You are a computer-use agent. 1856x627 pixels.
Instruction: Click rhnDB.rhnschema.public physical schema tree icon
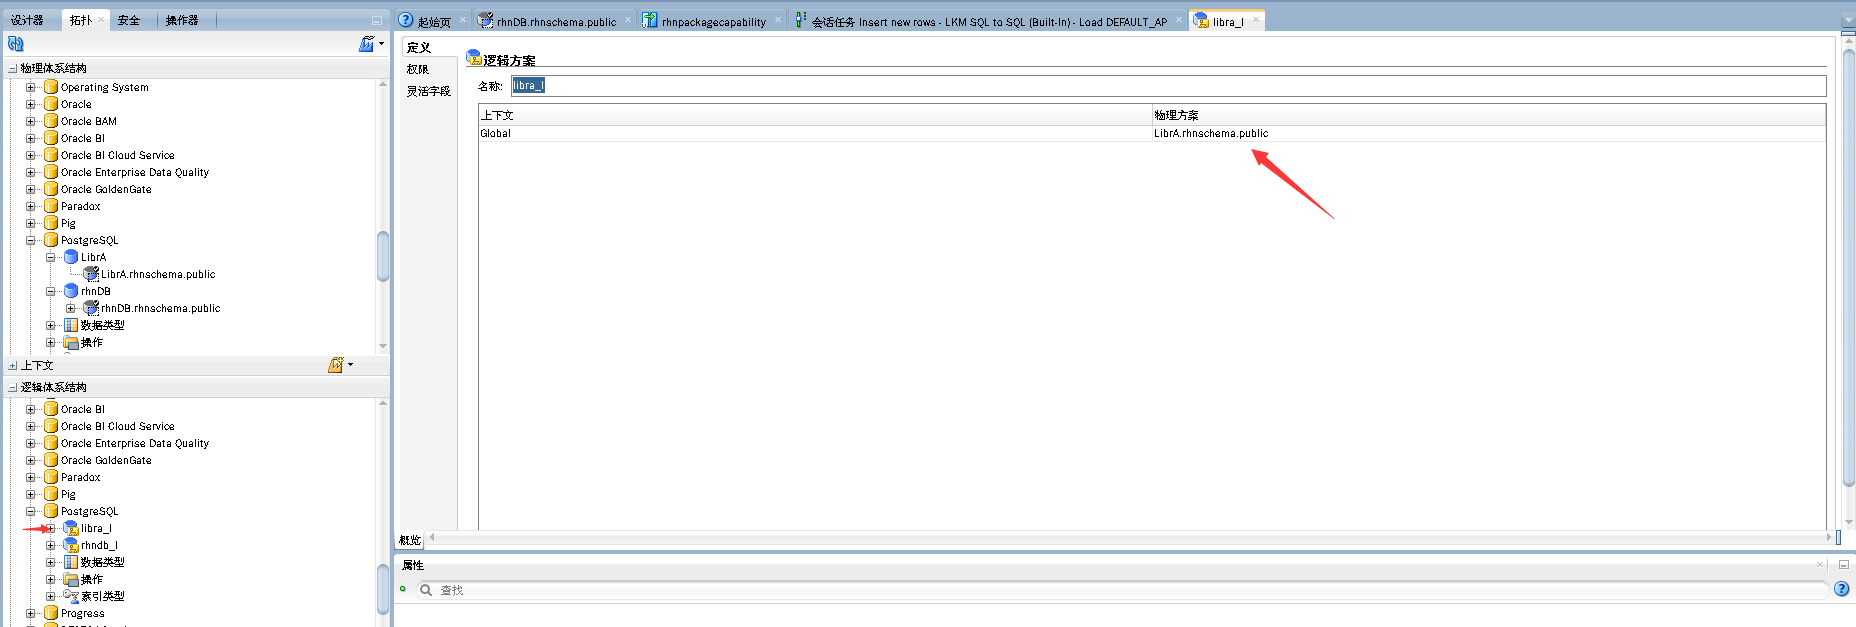coord(91,308)
